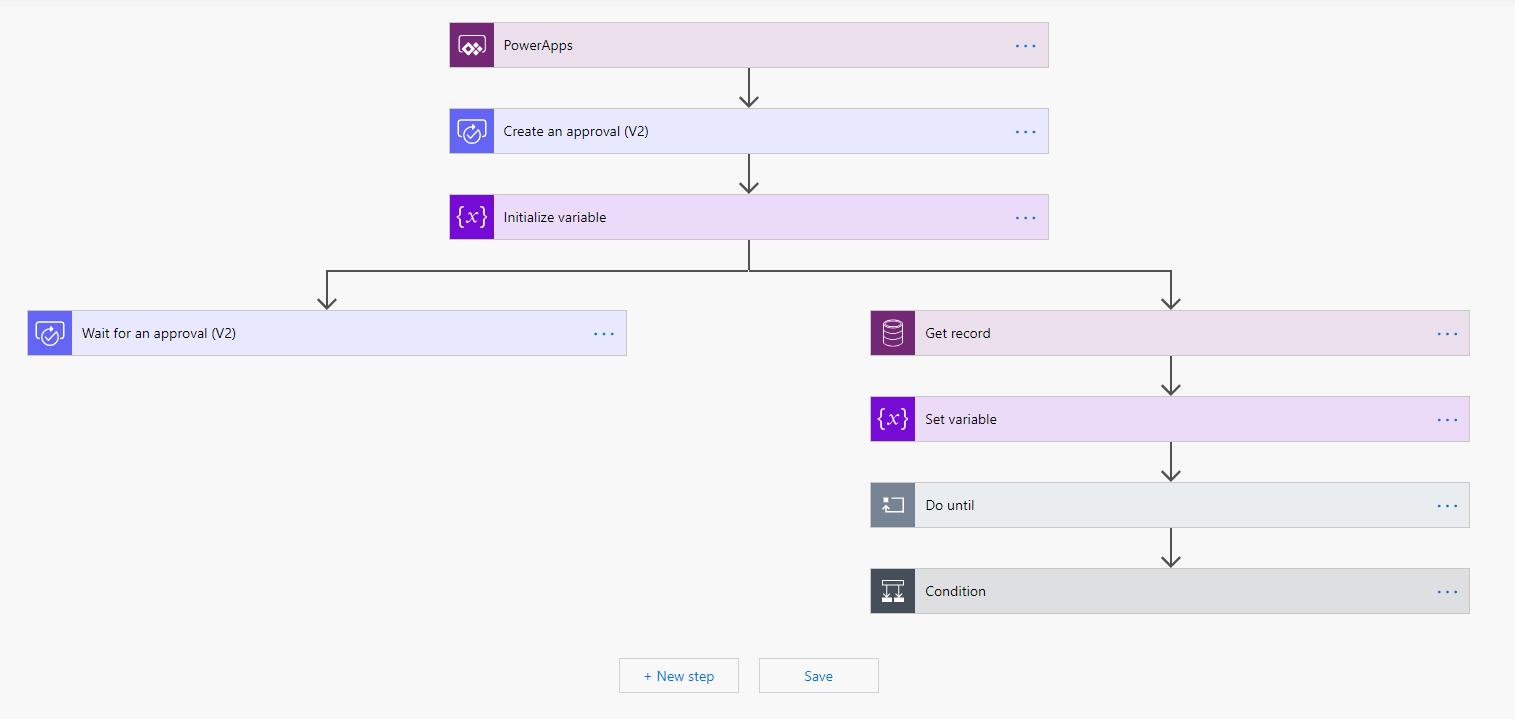Click the Do until loop icon
Viewport: 1515px width, 719px height.
click(893, 505)
